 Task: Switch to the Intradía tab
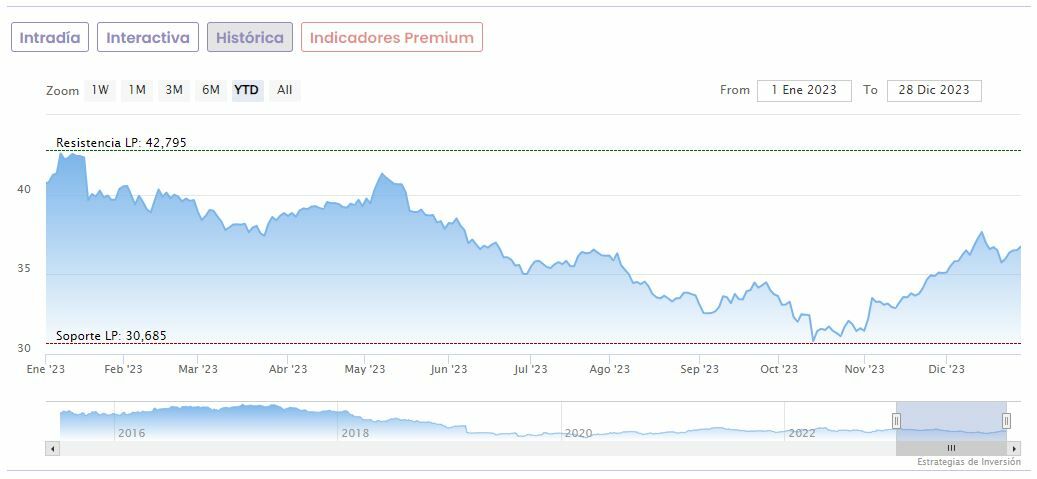[50, 38]
